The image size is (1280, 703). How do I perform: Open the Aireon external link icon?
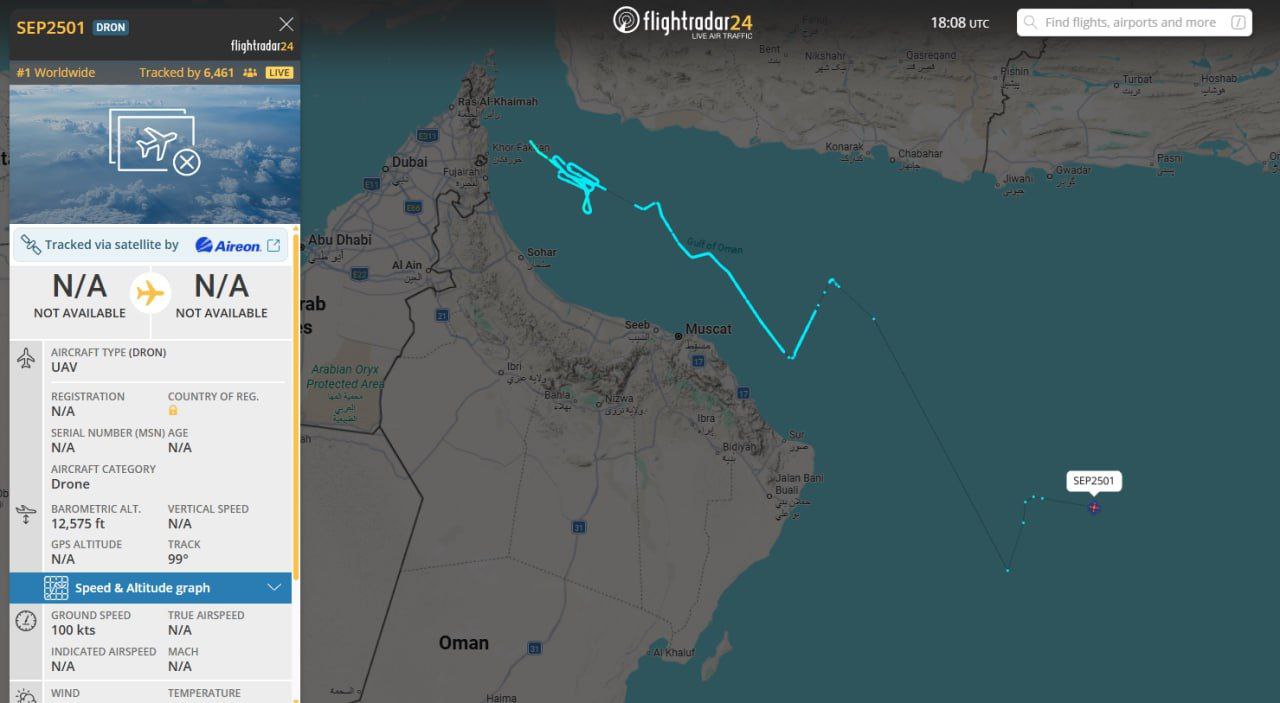click(274, 245)
